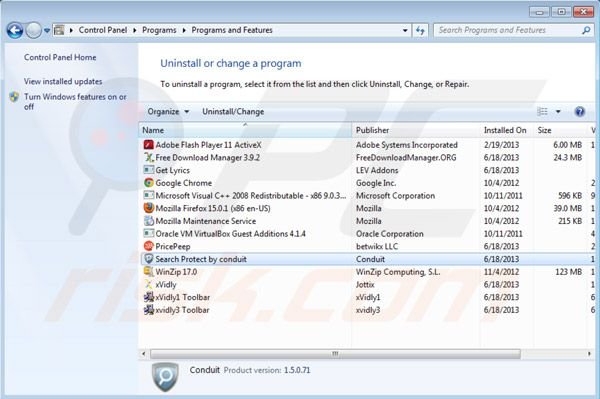
Task: Select Mozilla Firefox 15.0.1 entry name
Action: coord(213,208)
